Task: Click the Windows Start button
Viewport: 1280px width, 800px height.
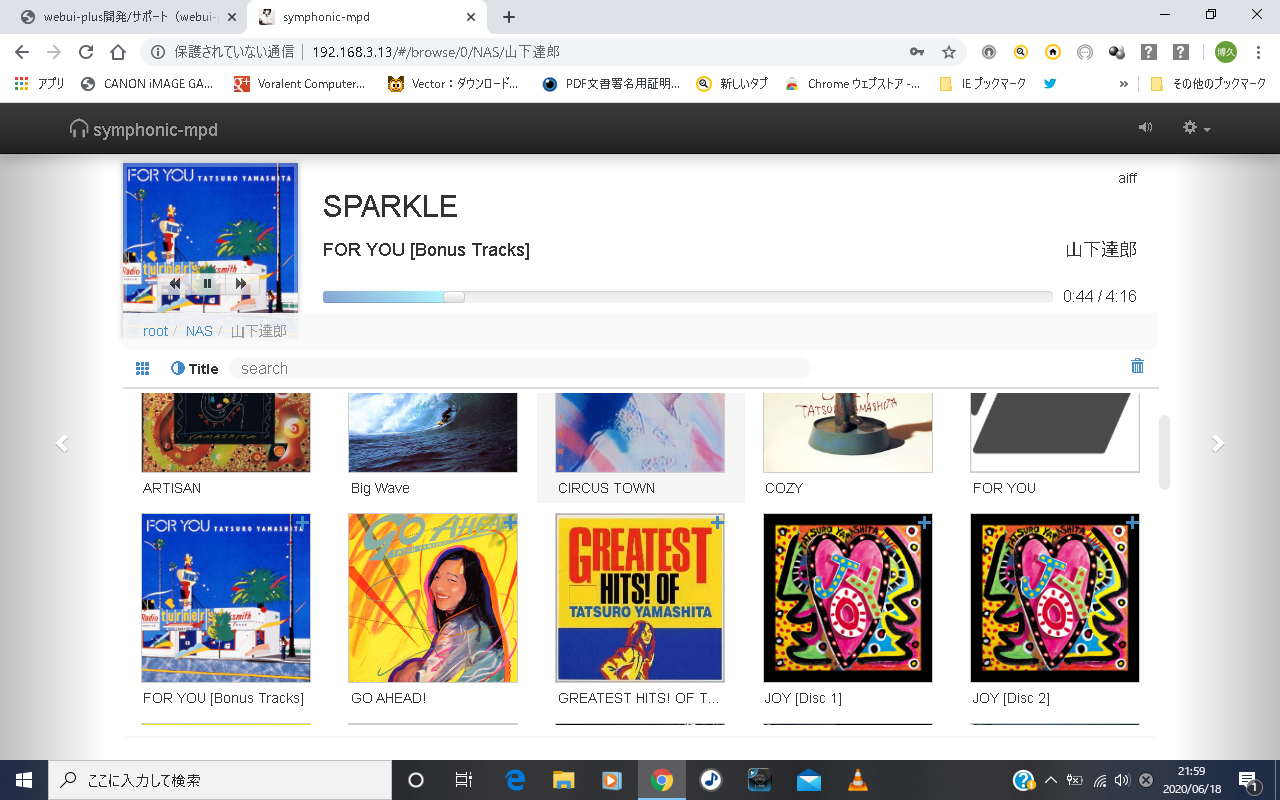Action: click(x=23, y=780)
